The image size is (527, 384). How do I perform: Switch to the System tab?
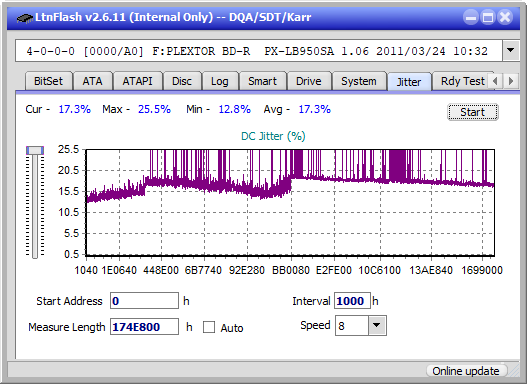coord(359,81)
